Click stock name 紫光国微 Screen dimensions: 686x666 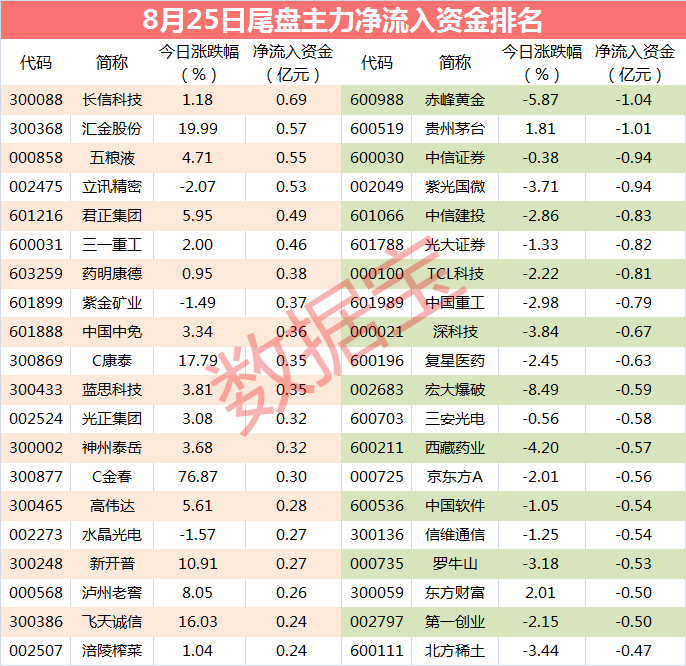(455, 187)
